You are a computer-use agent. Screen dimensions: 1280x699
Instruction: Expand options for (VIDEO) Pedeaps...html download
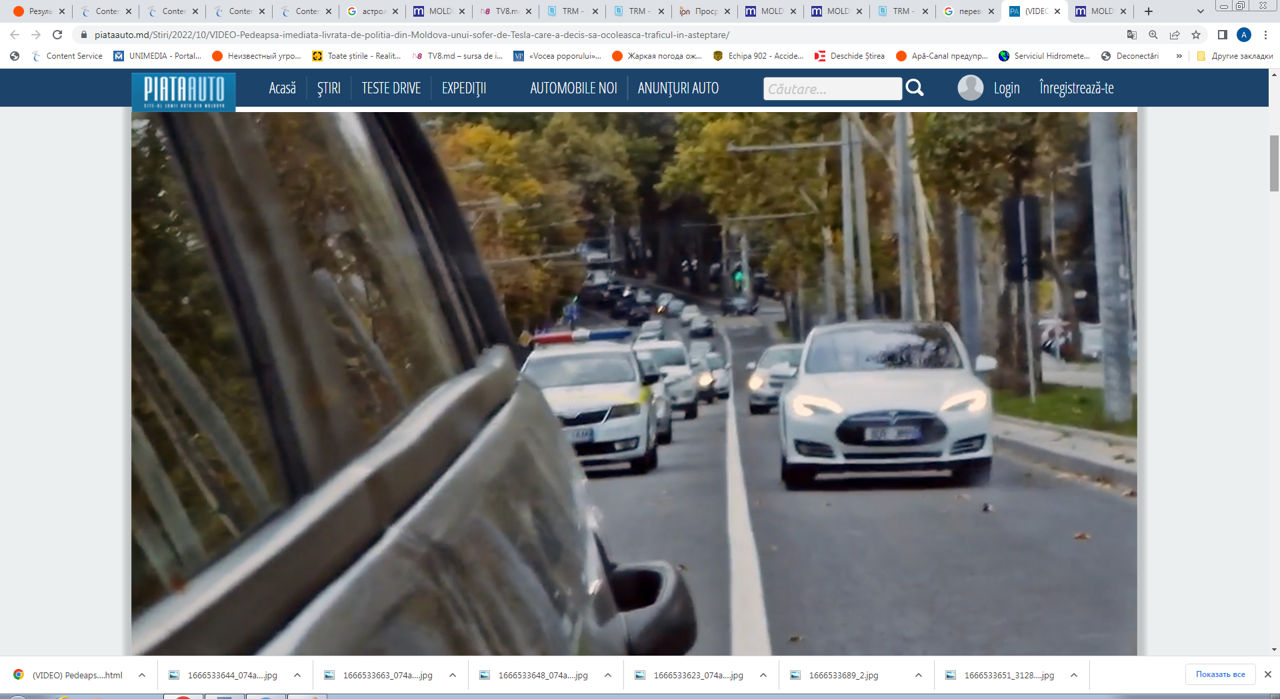[141, 675]
